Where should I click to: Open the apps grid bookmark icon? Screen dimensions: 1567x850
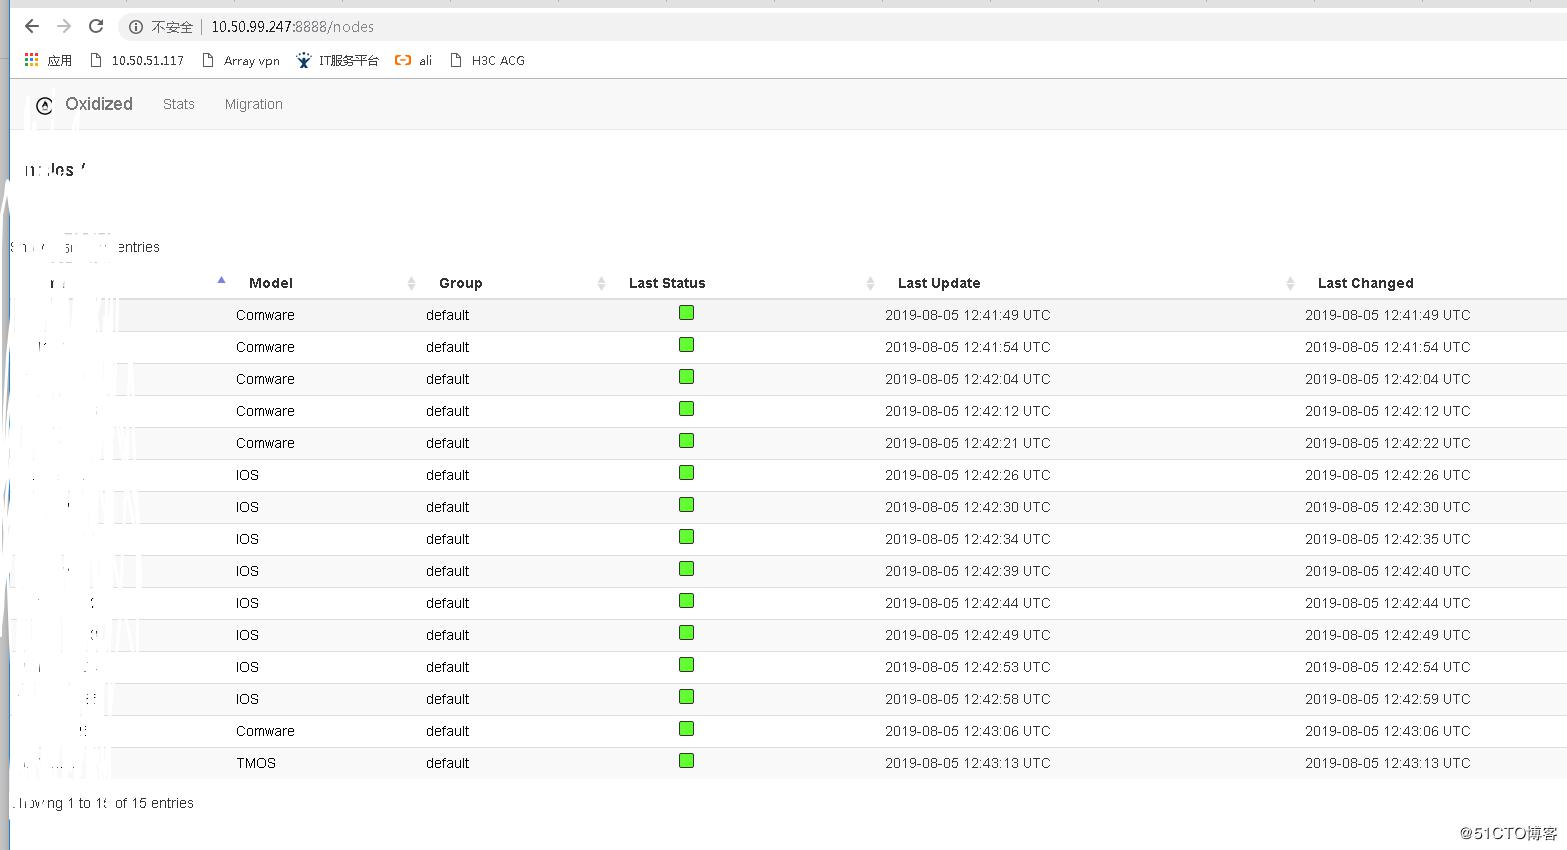click(31, 60)
